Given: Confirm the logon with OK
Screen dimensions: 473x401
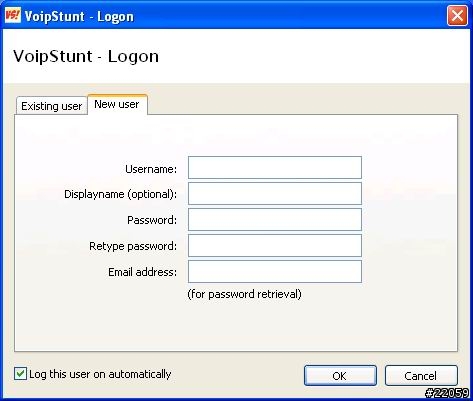Looking at the screenshot, I should pyautogui.click(x=340, y=376).
